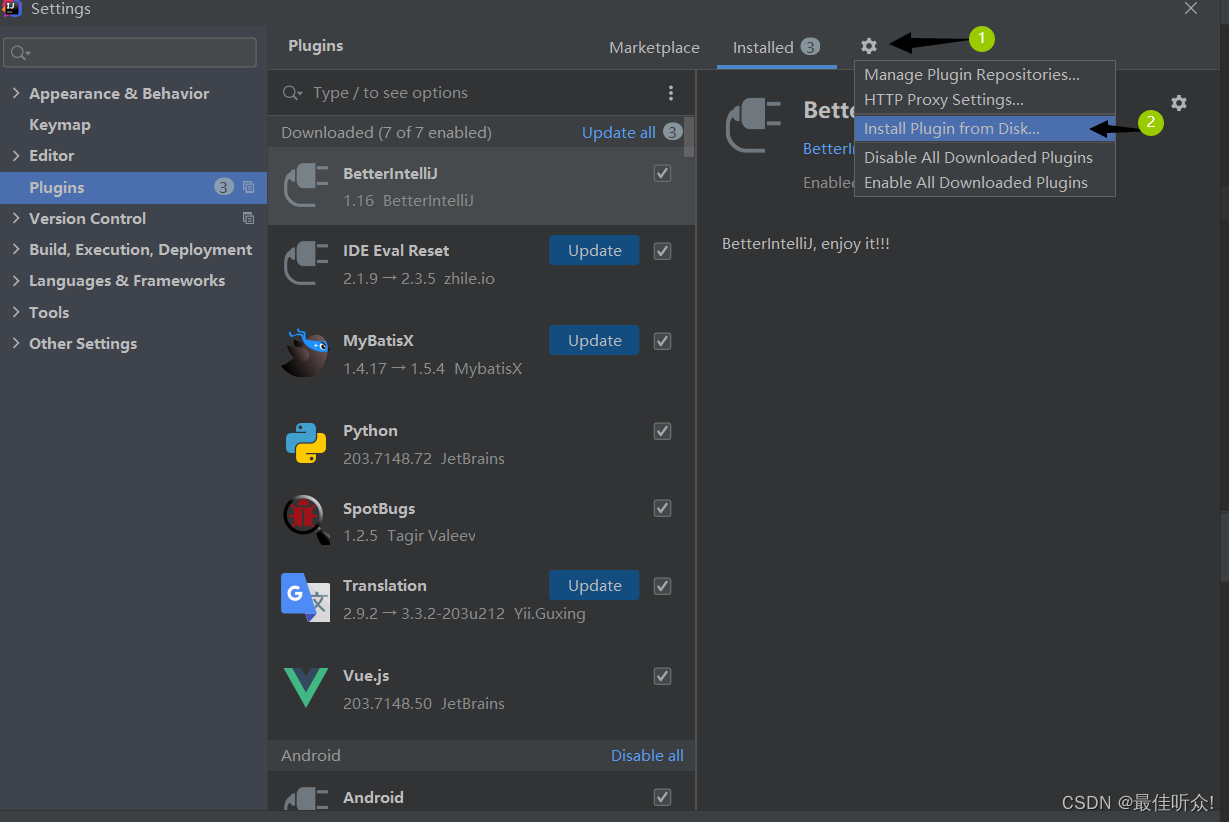The height and width of the screenshot is (822, 1229).
Task: Select Install Plugin from Disk
Action: pyautogui.click(x=984, y=129)
